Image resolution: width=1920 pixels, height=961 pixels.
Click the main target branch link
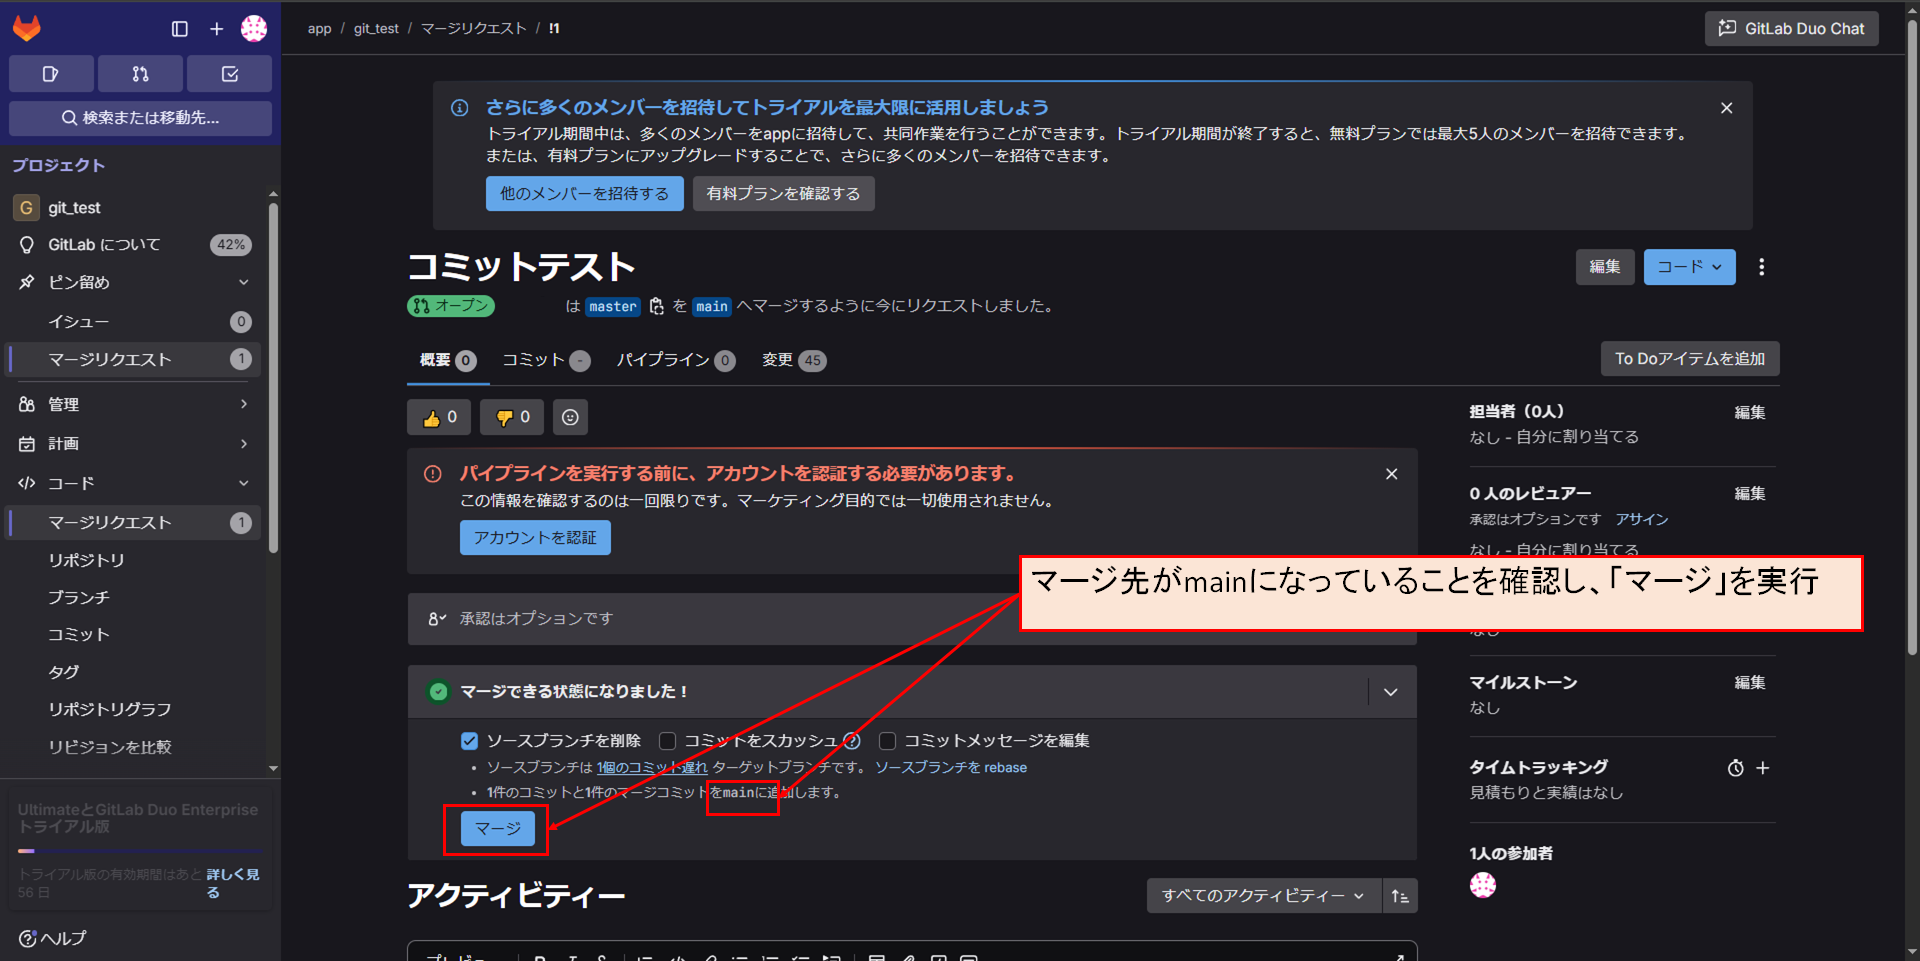[x=712, y=307]
